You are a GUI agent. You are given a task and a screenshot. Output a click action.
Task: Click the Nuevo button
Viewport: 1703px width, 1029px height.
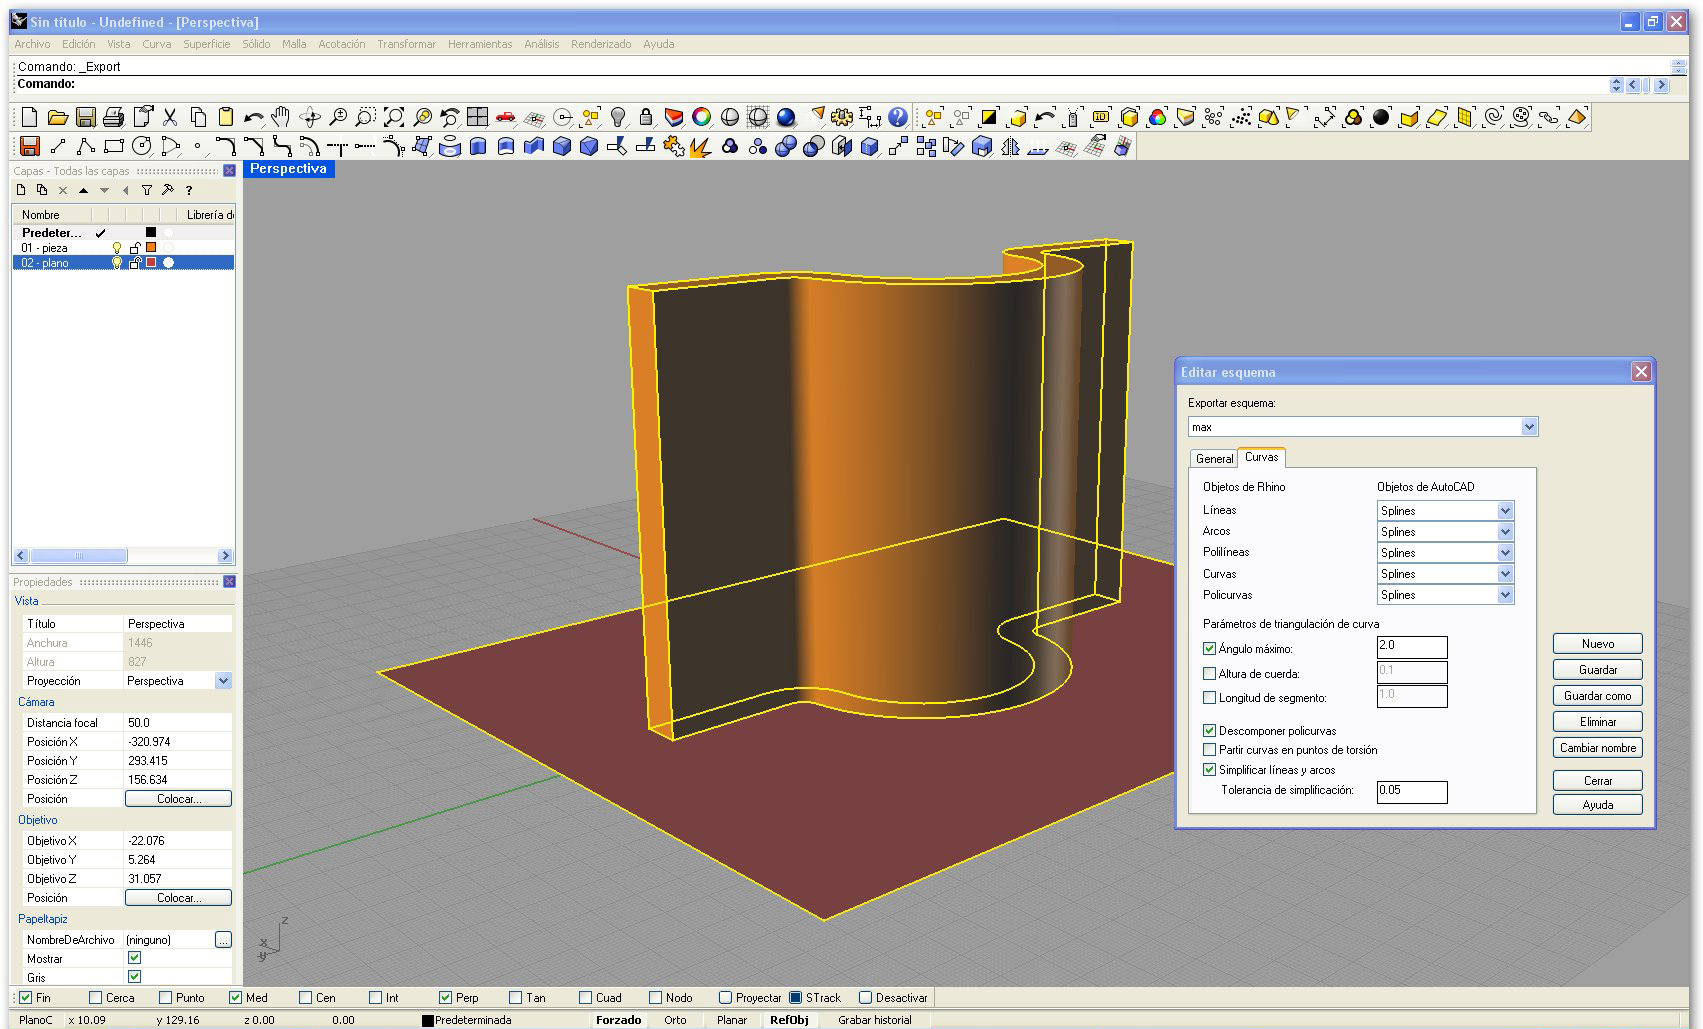(x=1597, y=644)
